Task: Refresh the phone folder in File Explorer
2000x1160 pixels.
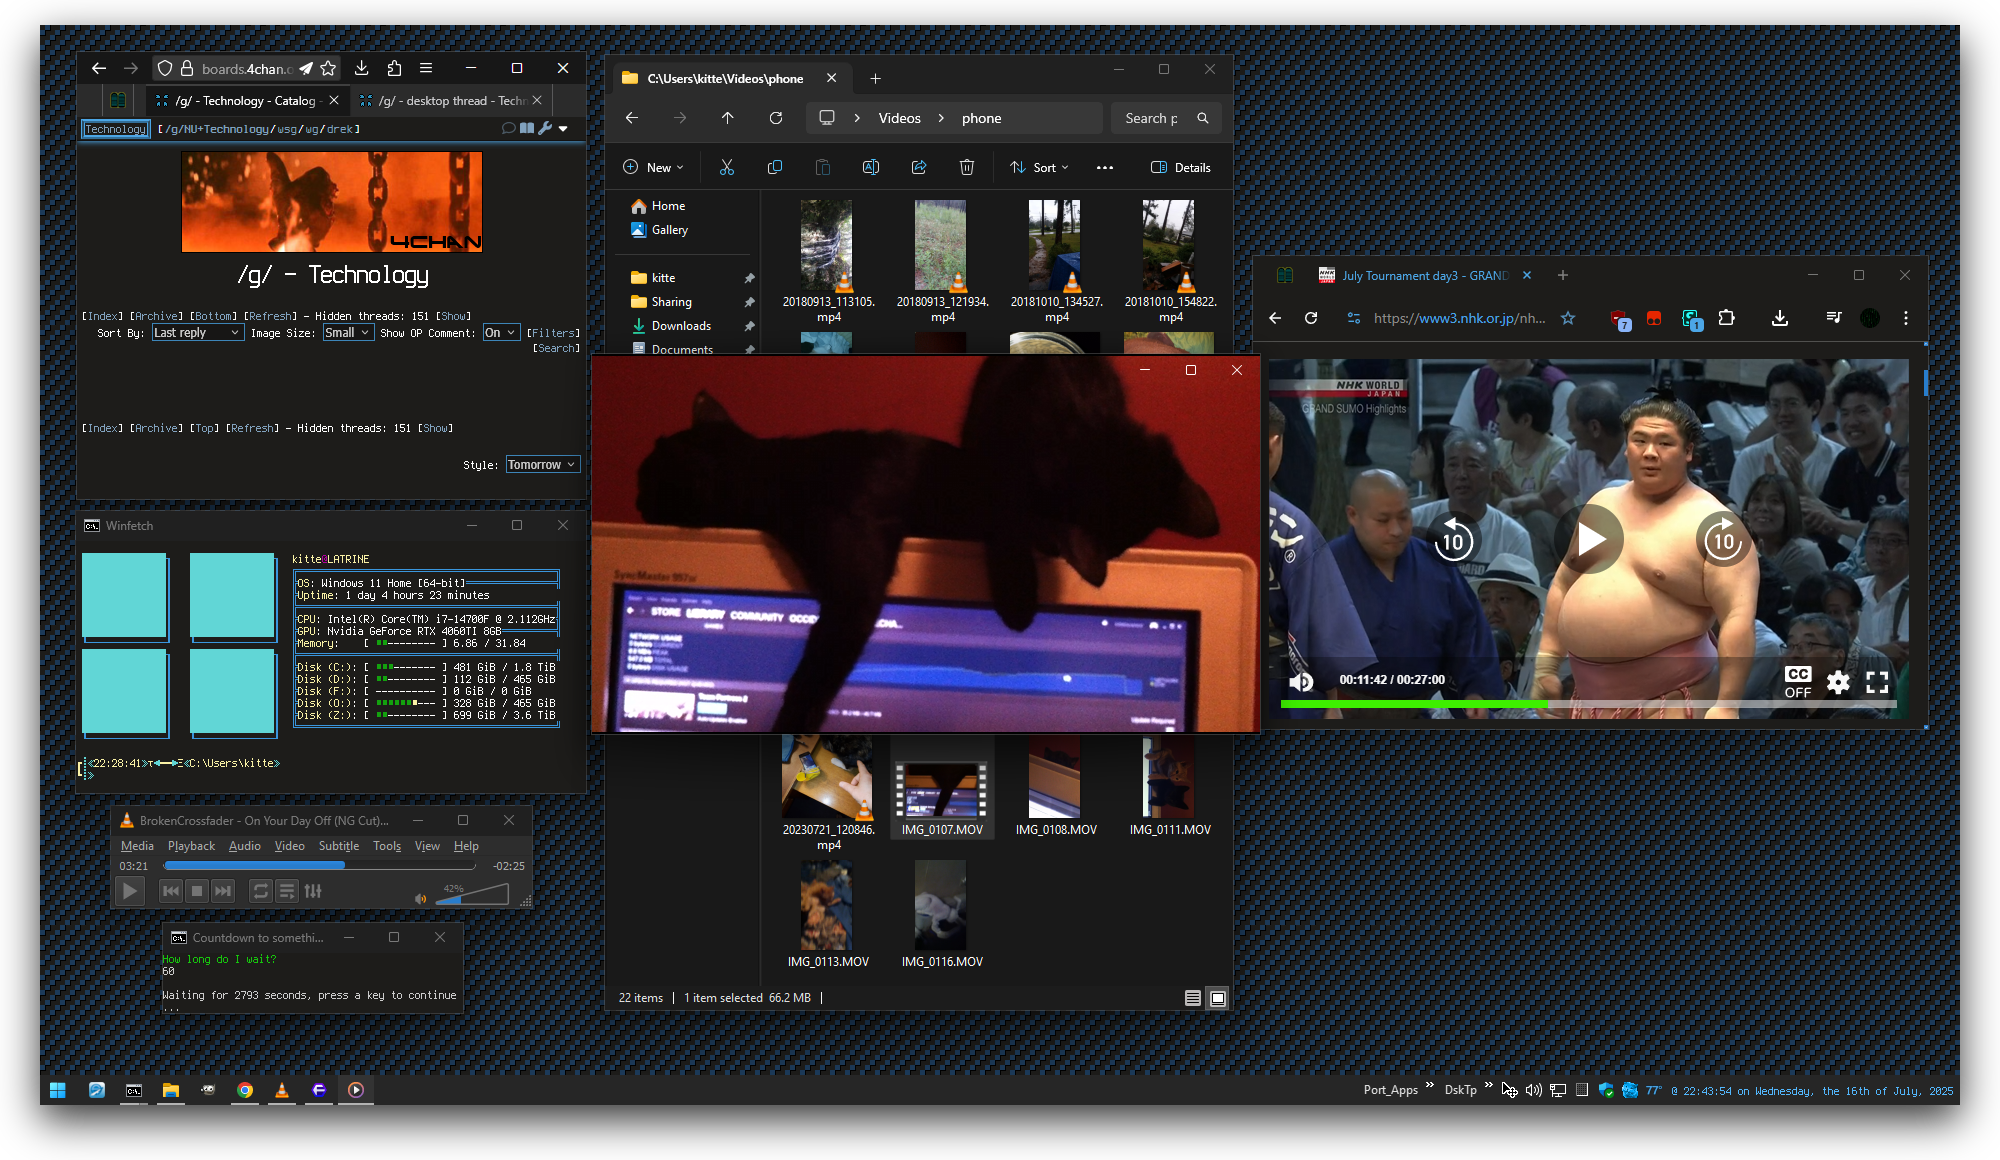Action: click(775, 118)
